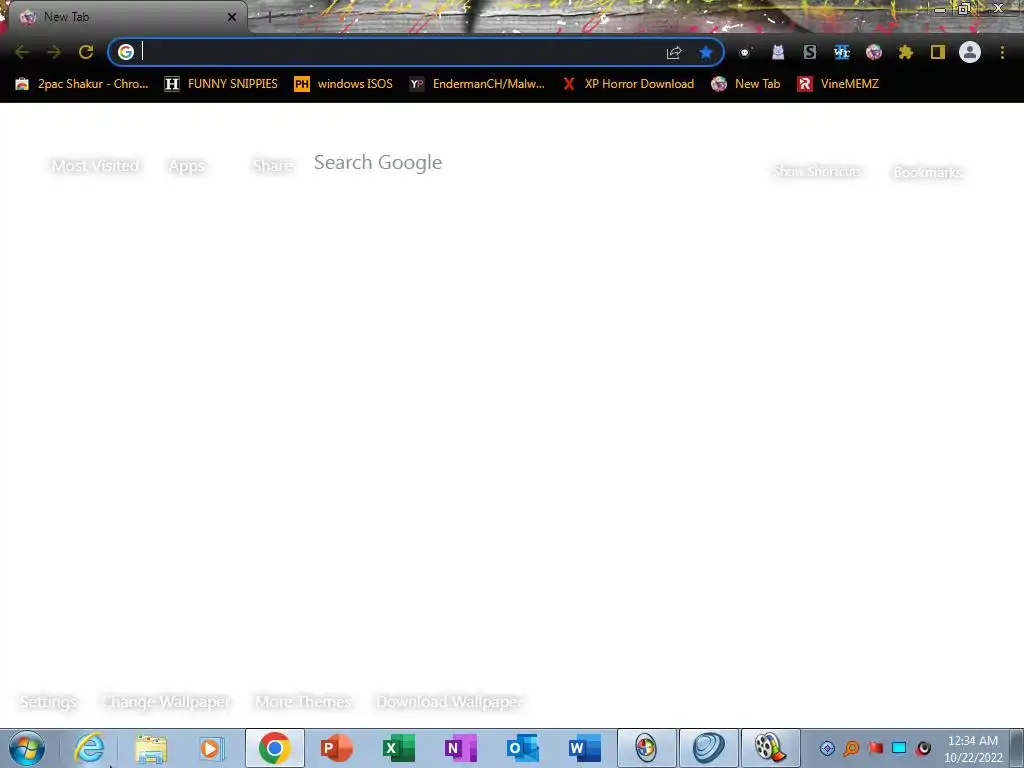Open the EndermanCH/Malw... bookmark
Screen dimensions: 1024x768
pyautogui.click(x=477, y=84)
